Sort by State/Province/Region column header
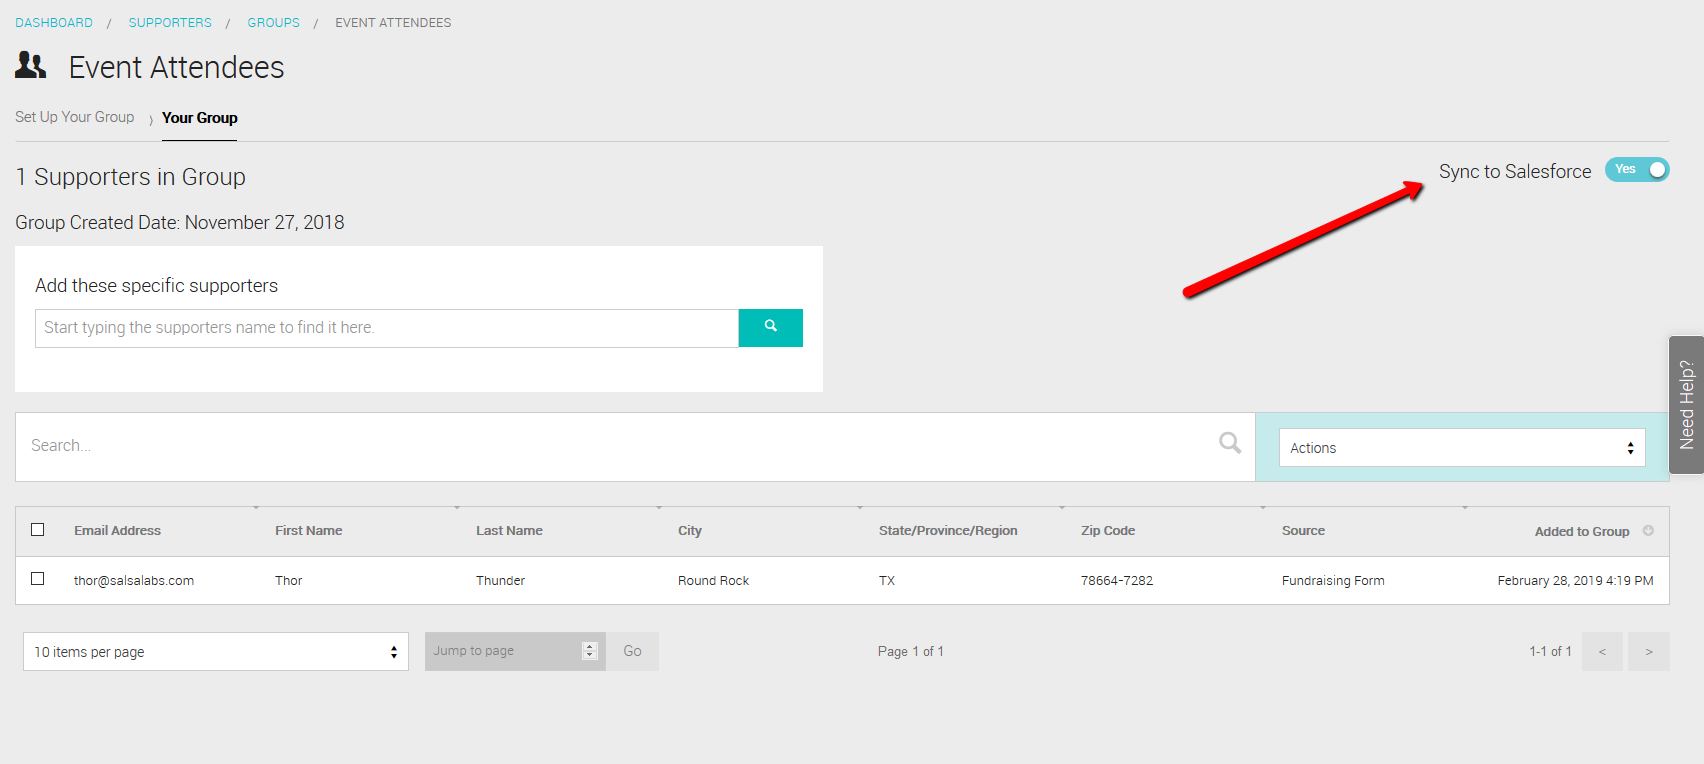 click(x=948, y=531)
